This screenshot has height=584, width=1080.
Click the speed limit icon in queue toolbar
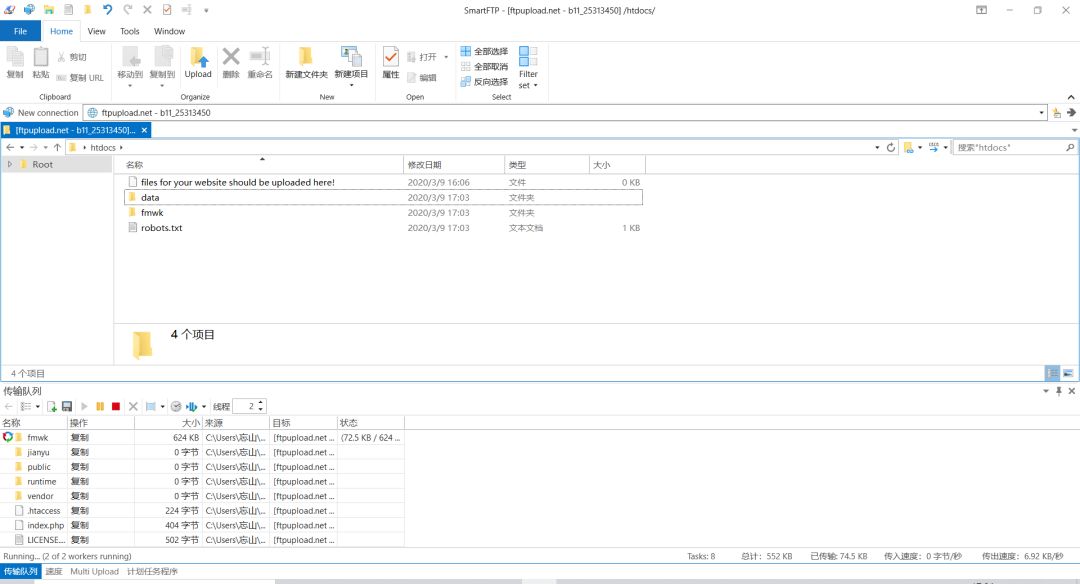pos(192,406)
